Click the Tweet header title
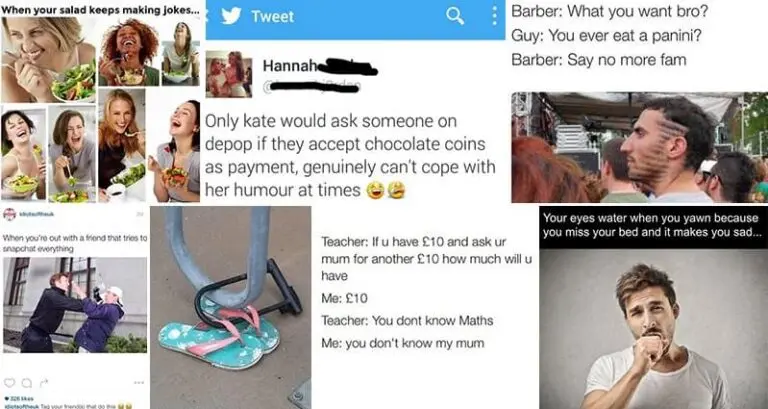This screenshot has width=768, height=409. point(273,16)
